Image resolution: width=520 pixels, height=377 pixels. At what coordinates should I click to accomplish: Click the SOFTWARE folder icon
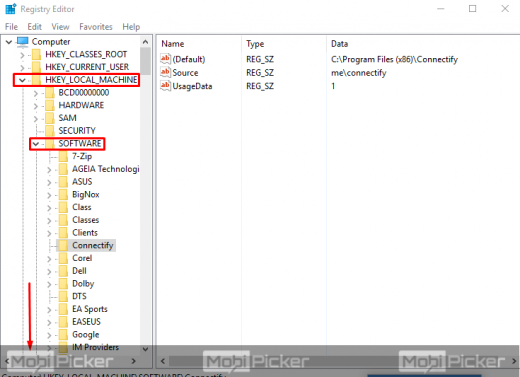pyautogui.click(x=50, y=144)
